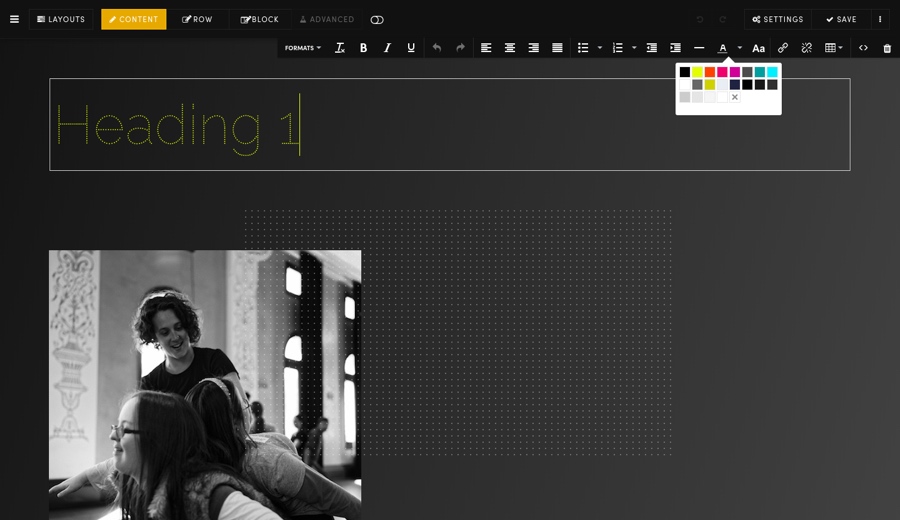900x520 pixels.
Task: Select the black and white photo
Action: pos(205,385)
